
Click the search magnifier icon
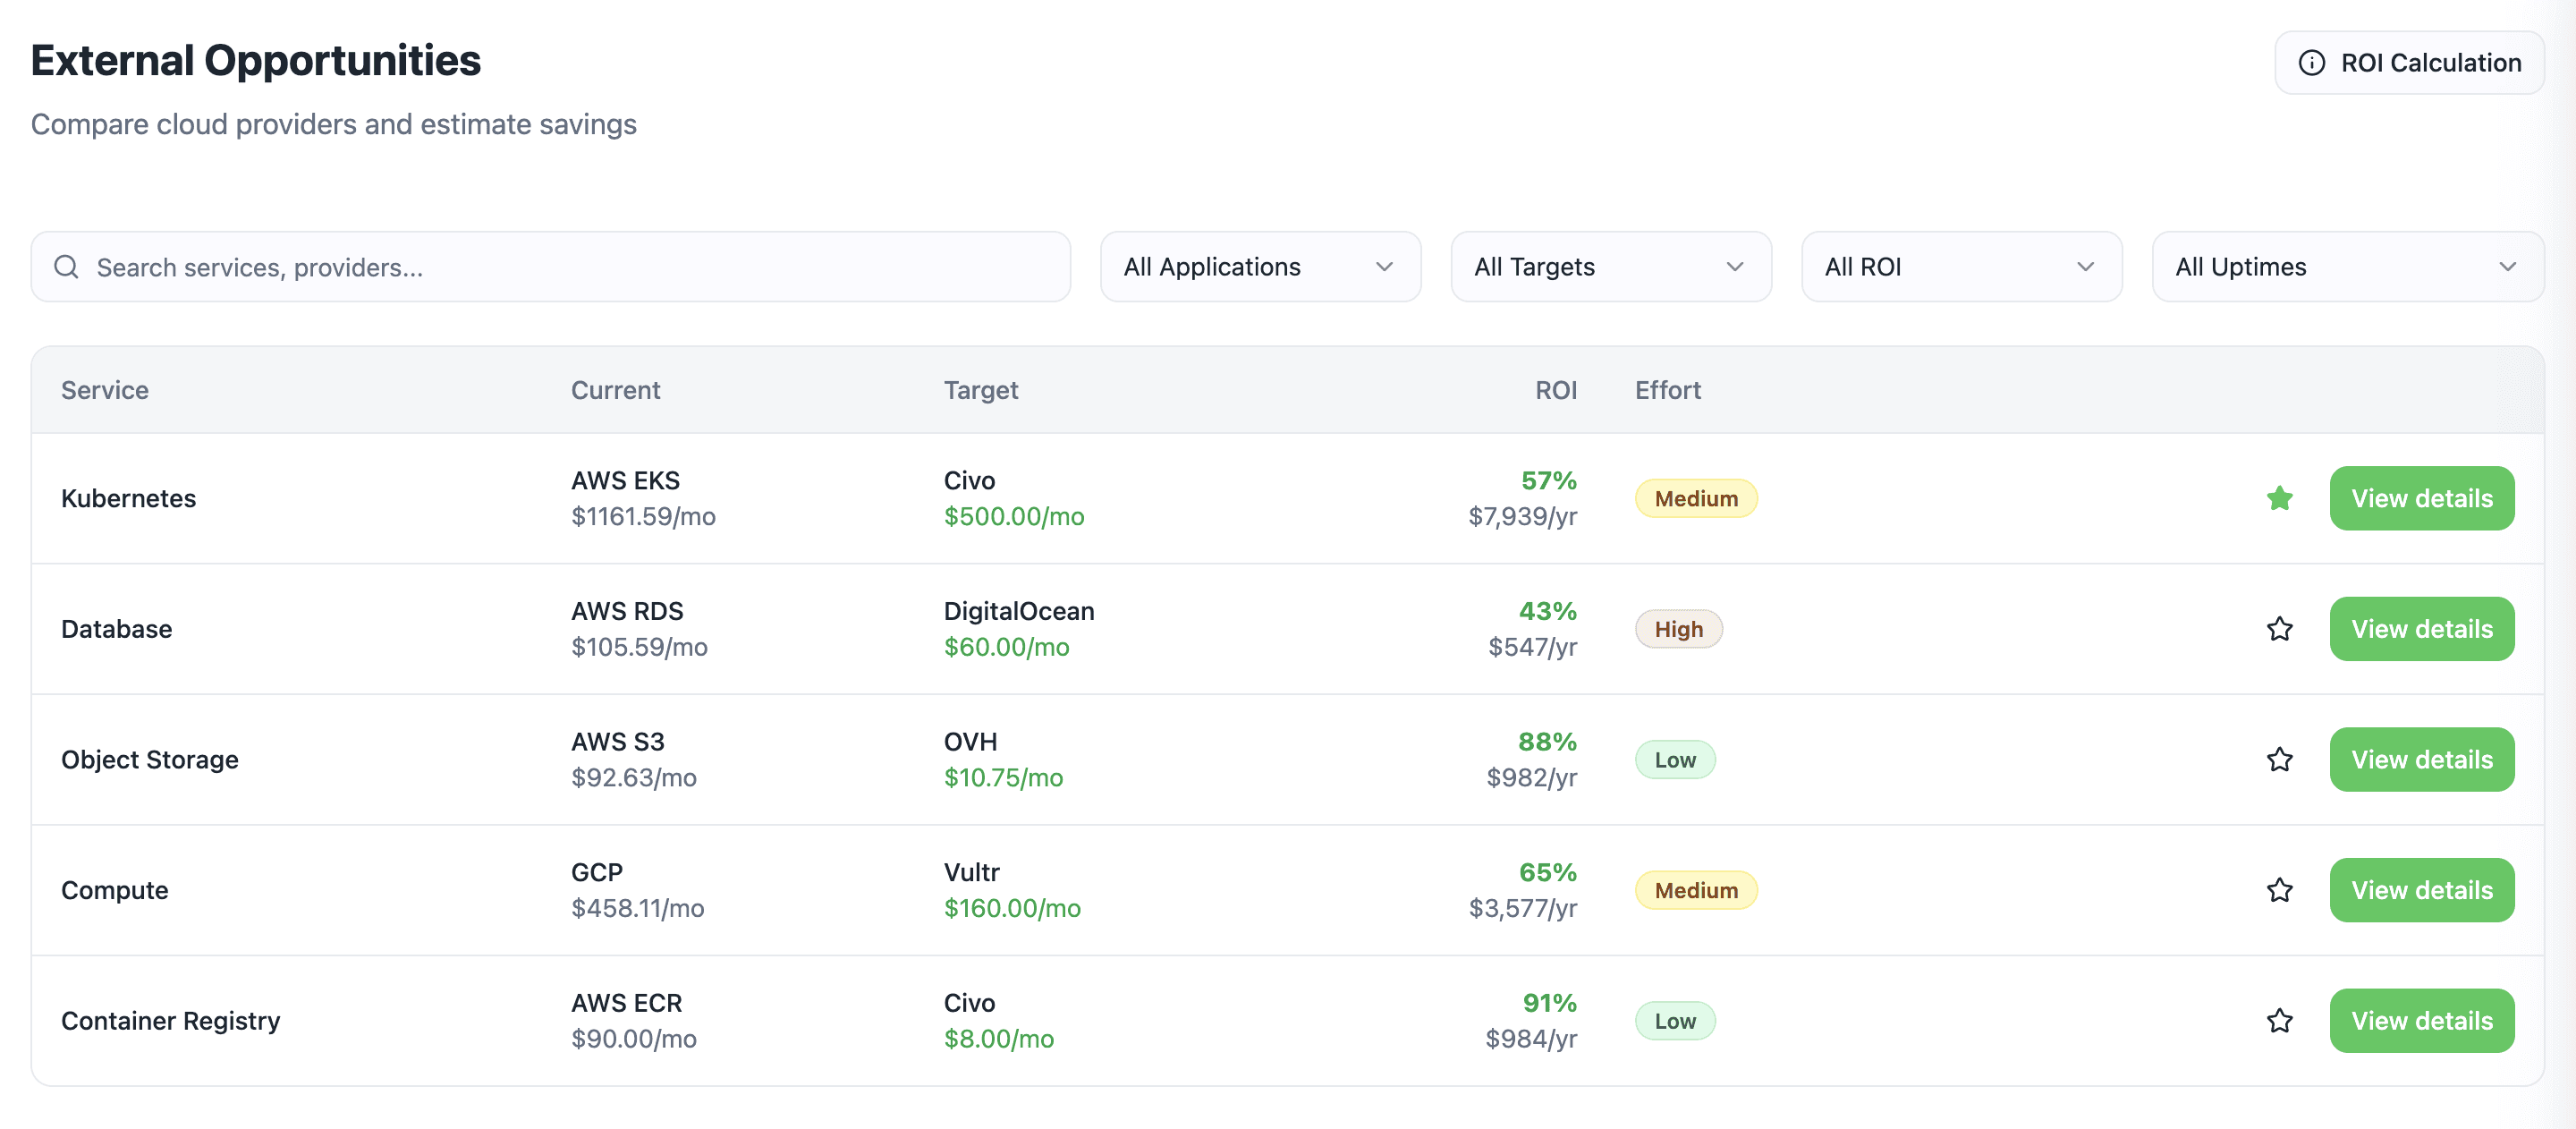(x=66, y=267)
